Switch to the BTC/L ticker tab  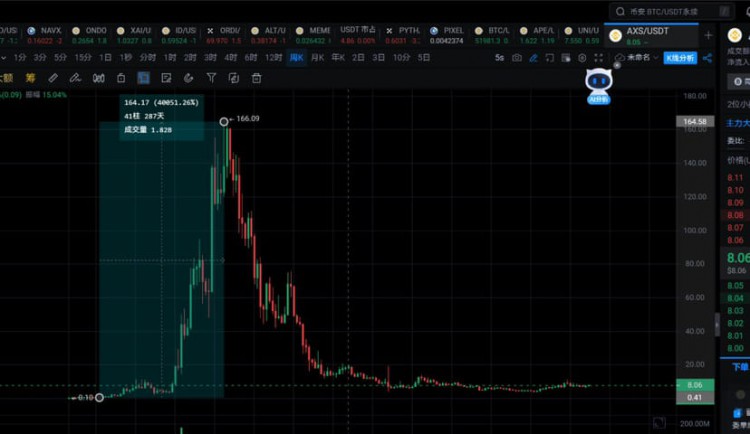pyautogui.click(x=492, y=35)
